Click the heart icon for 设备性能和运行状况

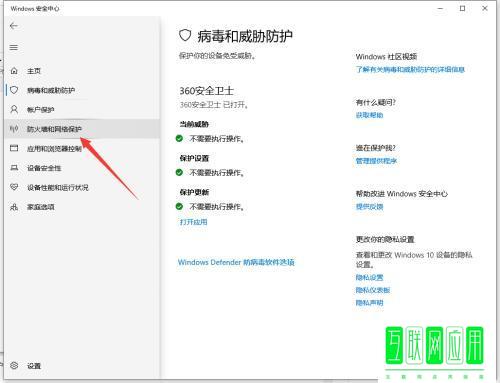14,187
